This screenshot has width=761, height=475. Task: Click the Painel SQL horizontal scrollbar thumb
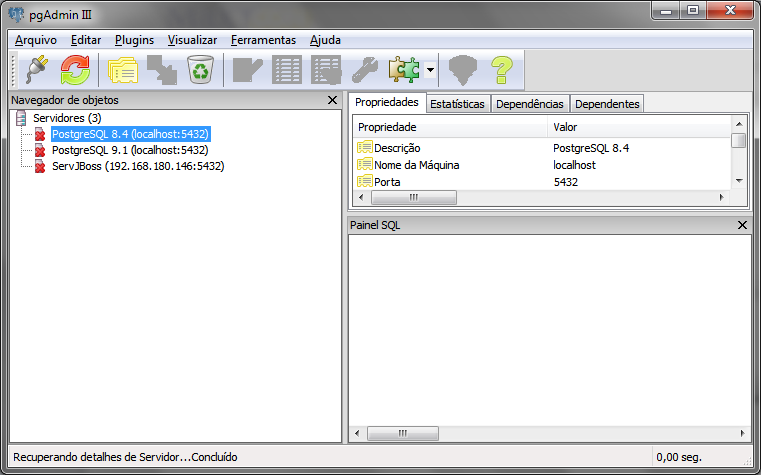(x=403, y=433)
